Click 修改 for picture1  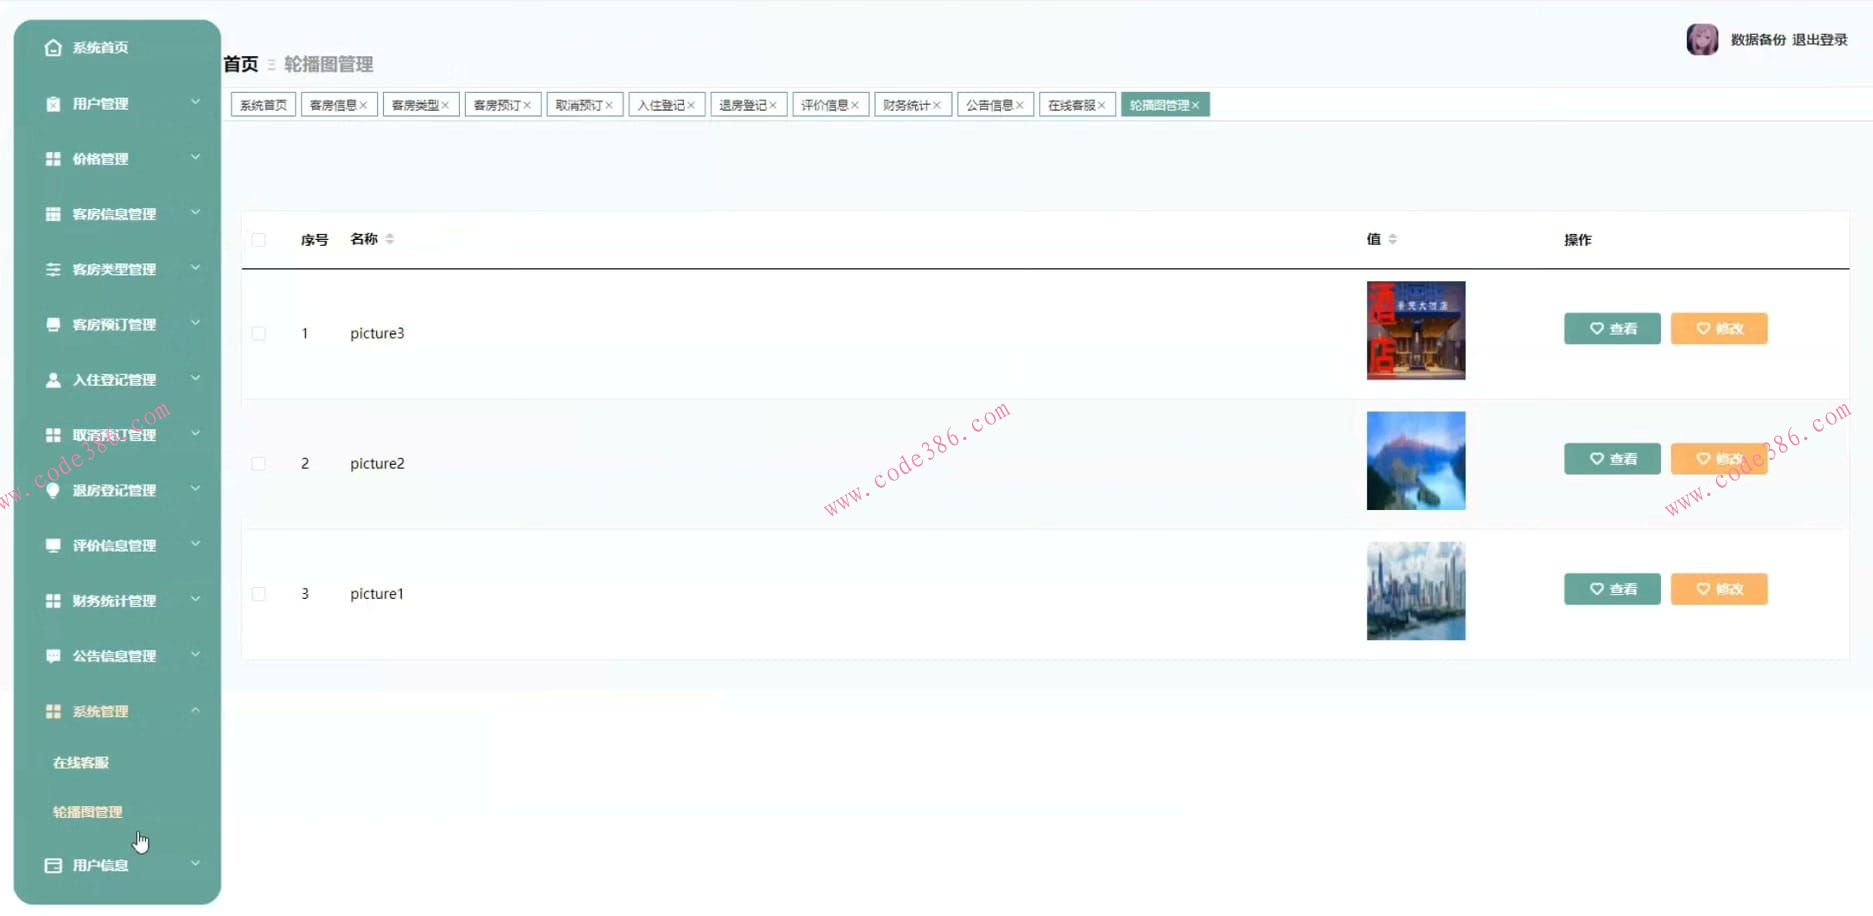point(1719,589)
